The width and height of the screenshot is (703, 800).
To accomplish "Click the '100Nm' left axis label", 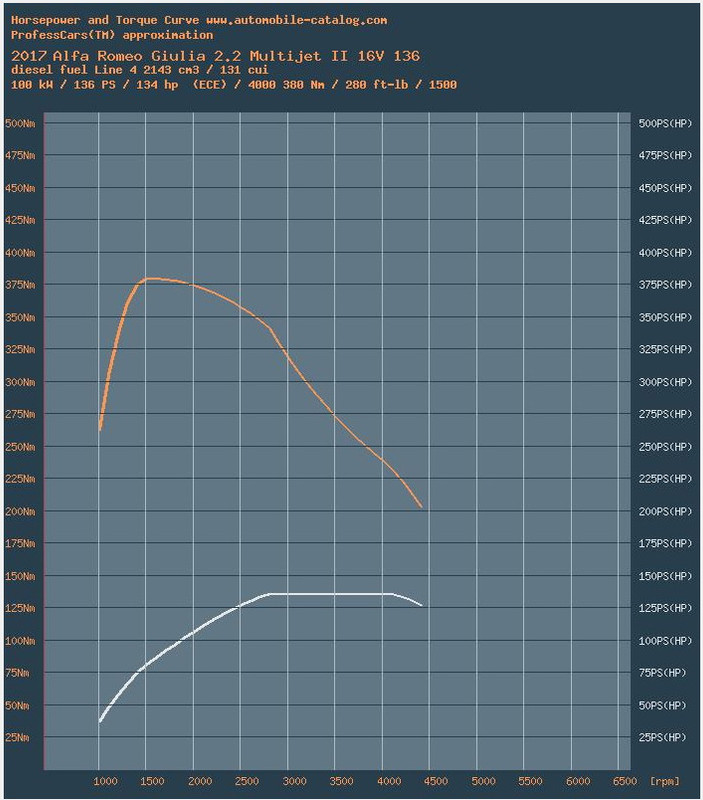I will coord(20,641).
